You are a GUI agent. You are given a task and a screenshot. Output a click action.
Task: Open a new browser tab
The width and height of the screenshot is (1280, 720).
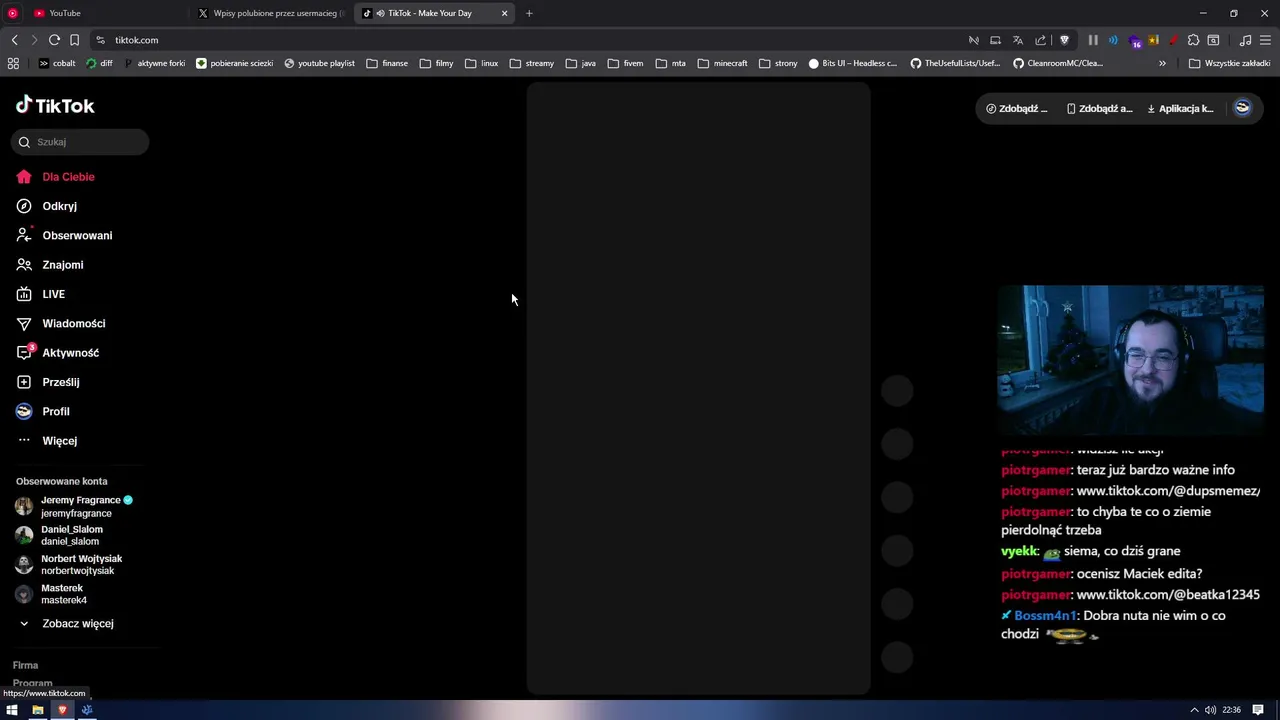[x=529, y=13]
